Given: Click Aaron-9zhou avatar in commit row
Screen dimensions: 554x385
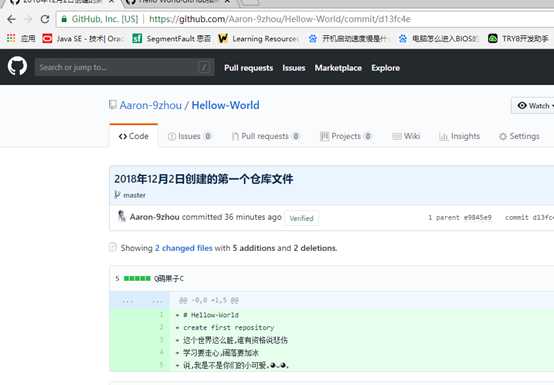Looking at the screenshot, I should 121,216.
